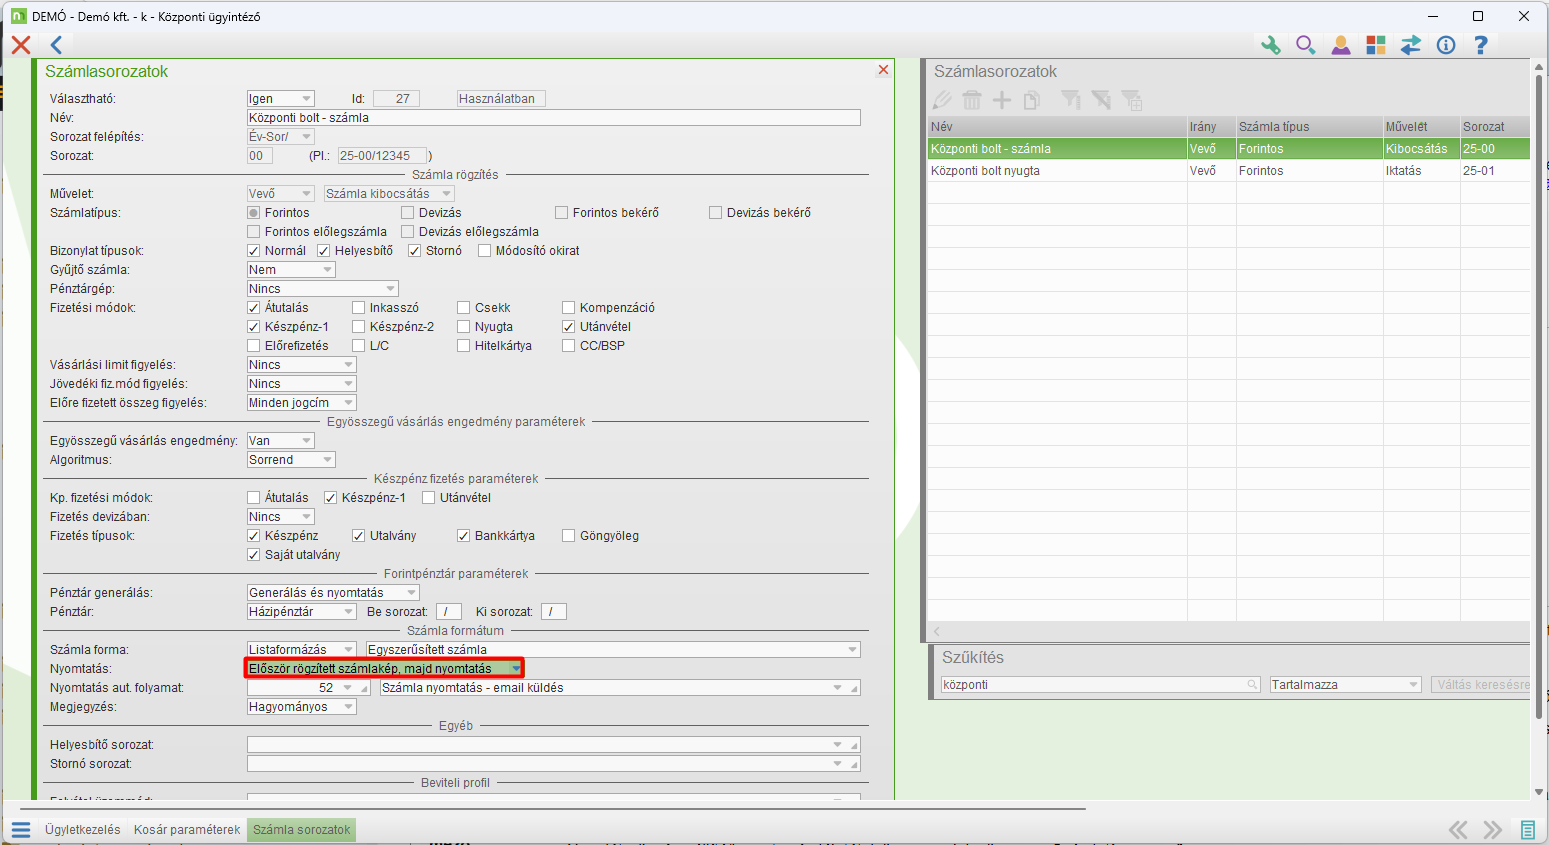Image resolution: width=1549 pixels, height=845 pixels.
Task: Toggle the Bankkártya payment type checkbox
Action: point(464,536)
